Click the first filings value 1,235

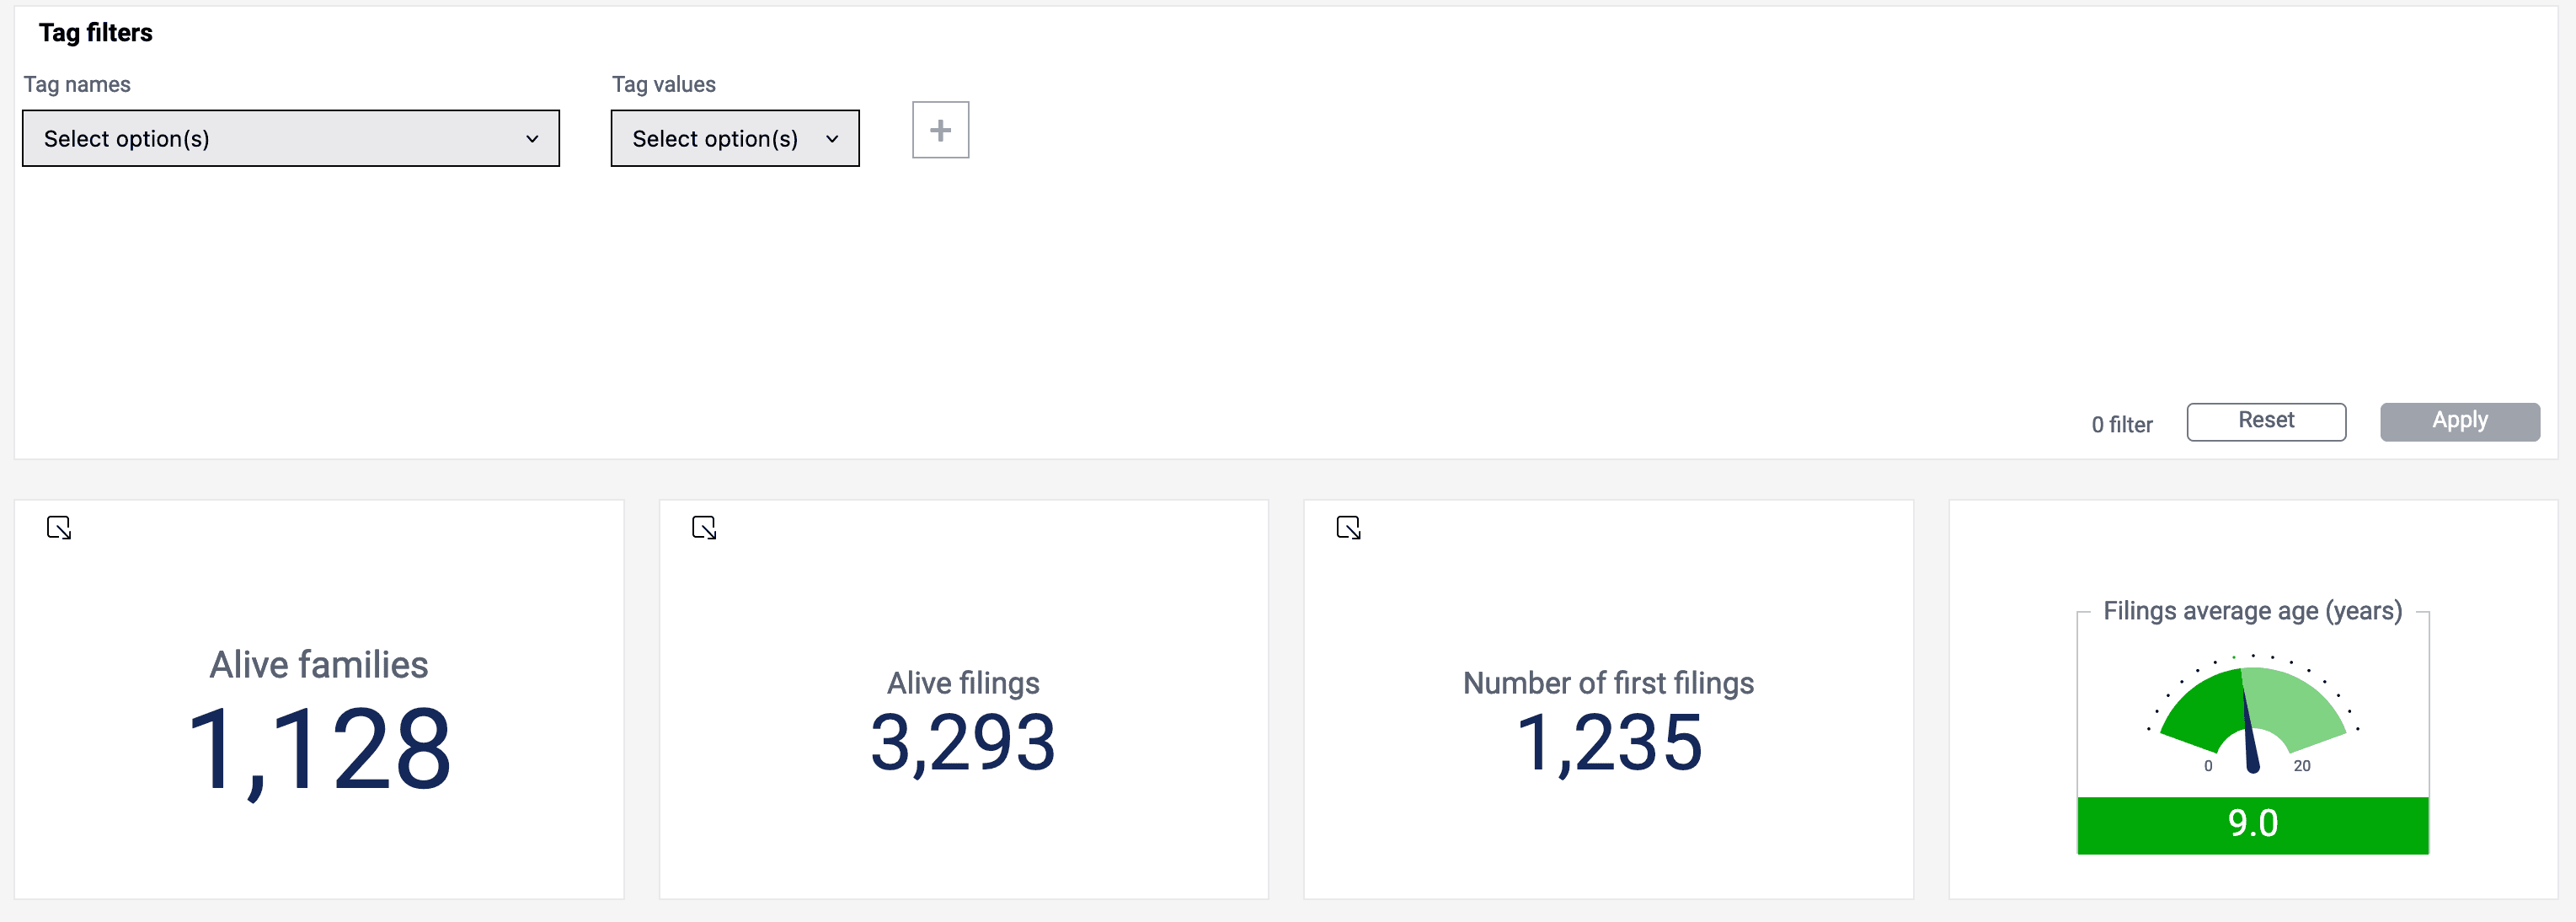[1608, 743]
